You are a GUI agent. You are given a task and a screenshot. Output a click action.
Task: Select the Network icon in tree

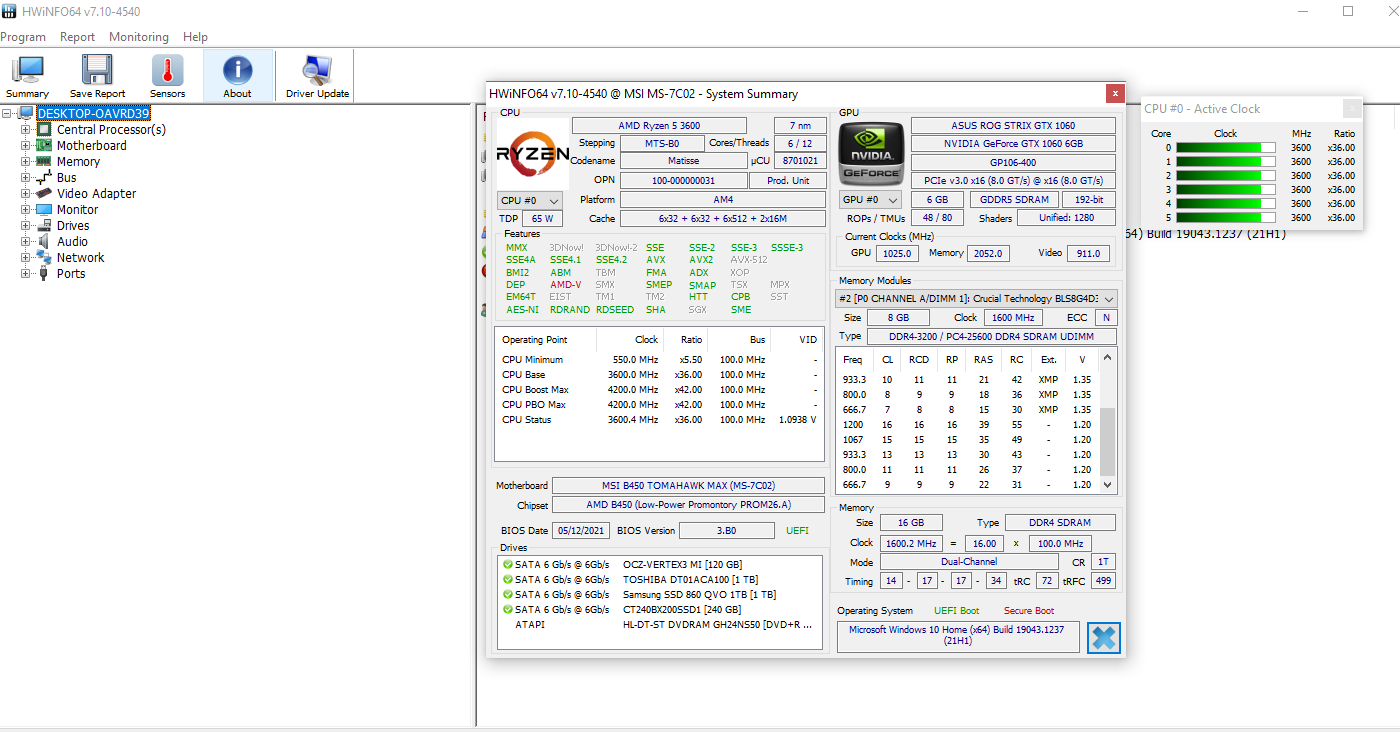[44, 257]
